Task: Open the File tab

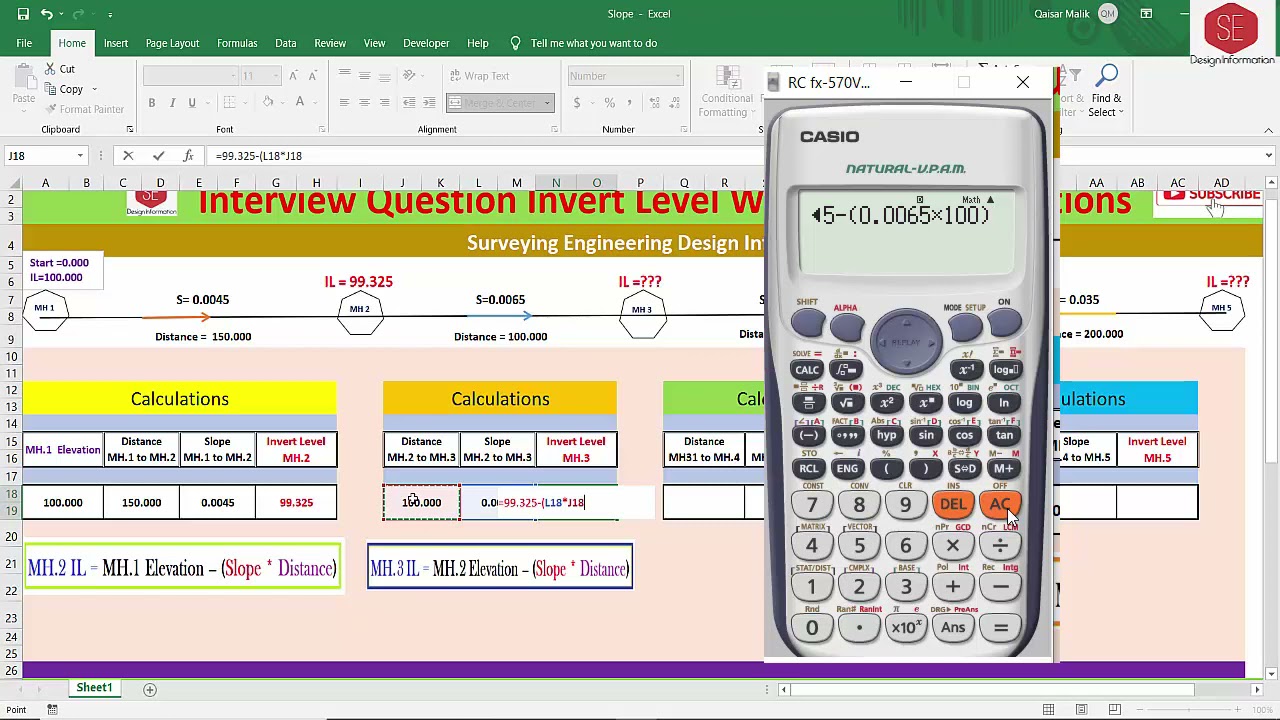Action: coord(24,43)
